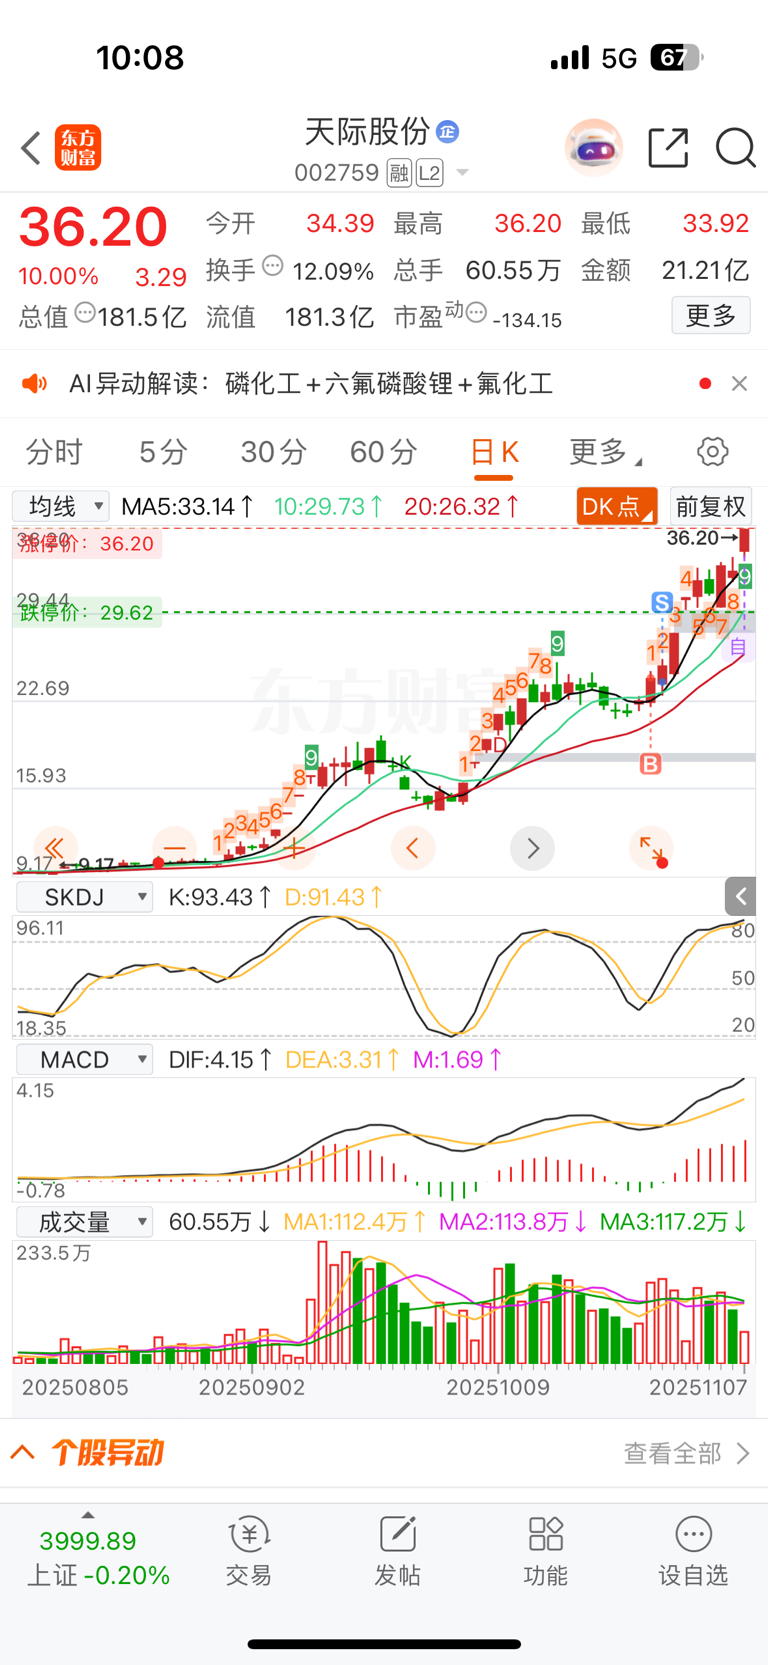Tap the MA5:33.14 value
The image size is (769, 1665).
pyautogui.click(x=187, y=506)
